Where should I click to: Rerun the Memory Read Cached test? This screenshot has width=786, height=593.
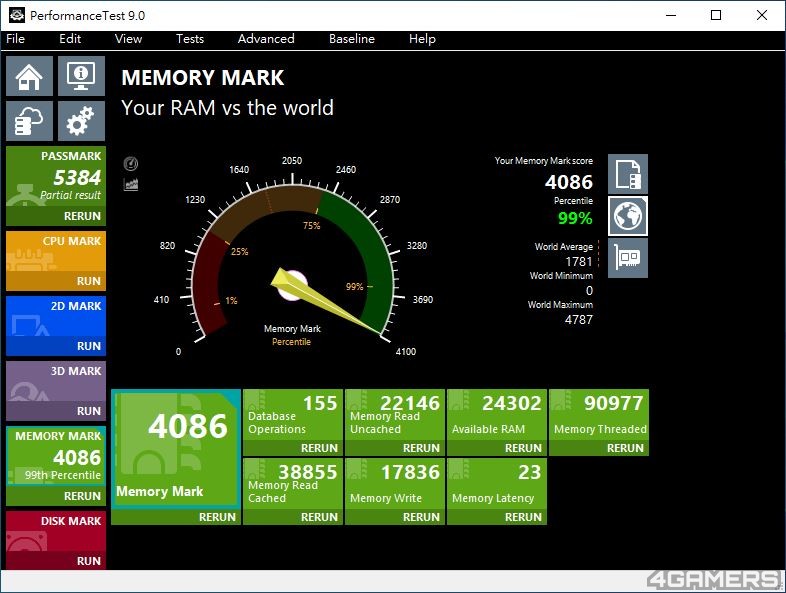click(x=293, y=517)
